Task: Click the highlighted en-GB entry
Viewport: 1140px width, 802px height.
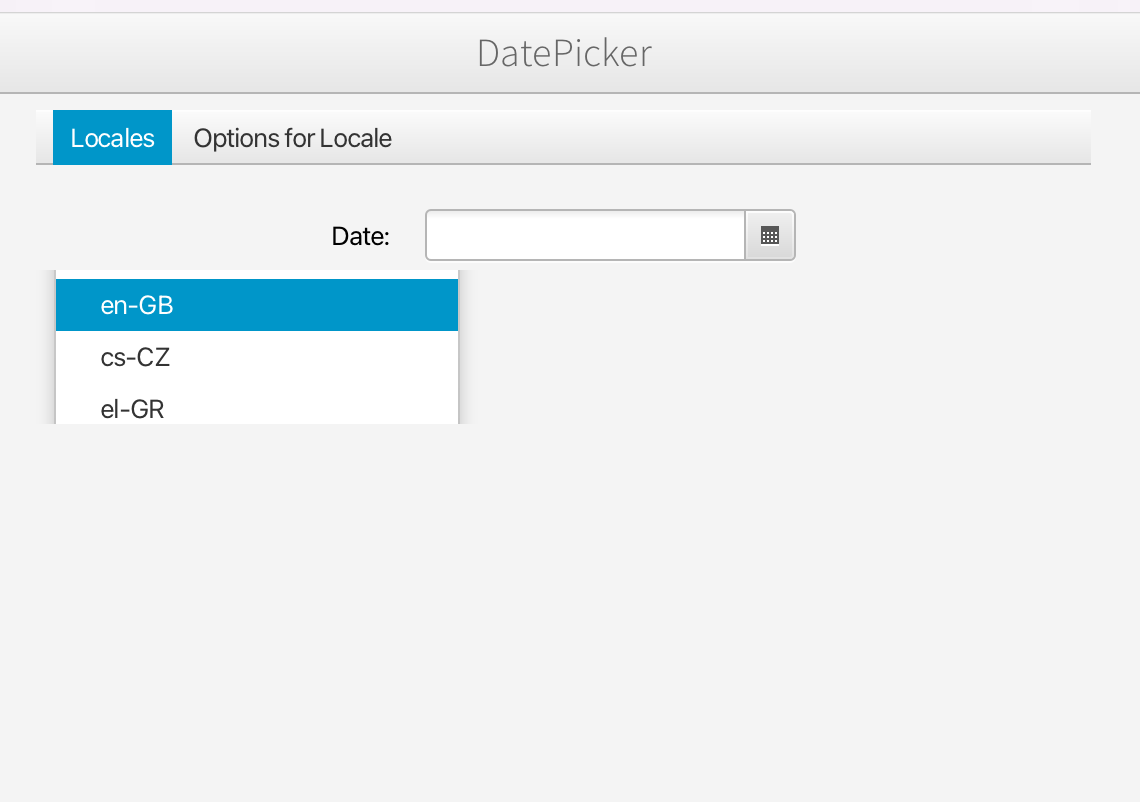Action: [x=256, y=305]
